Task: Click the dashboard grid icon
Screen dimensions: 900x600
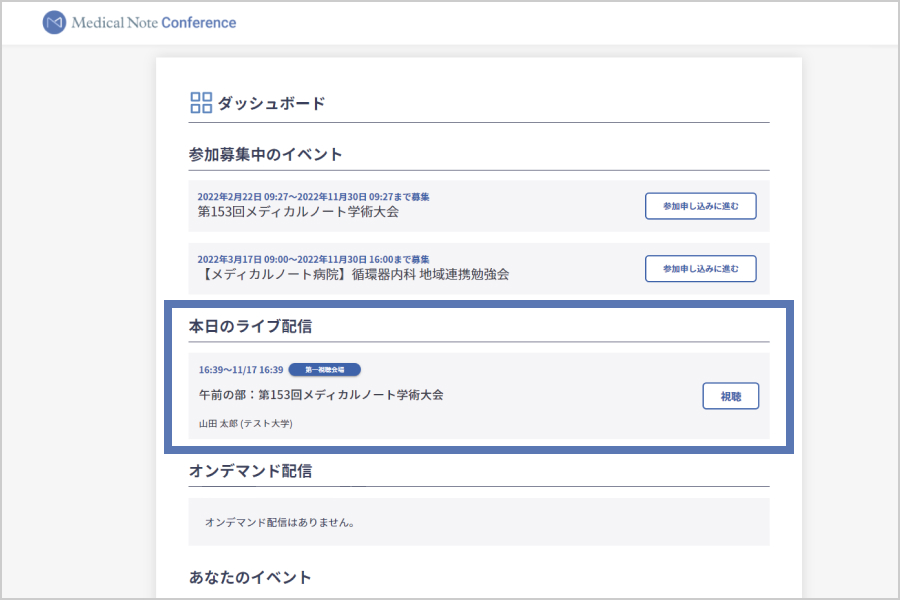Action: click(201, 103)
